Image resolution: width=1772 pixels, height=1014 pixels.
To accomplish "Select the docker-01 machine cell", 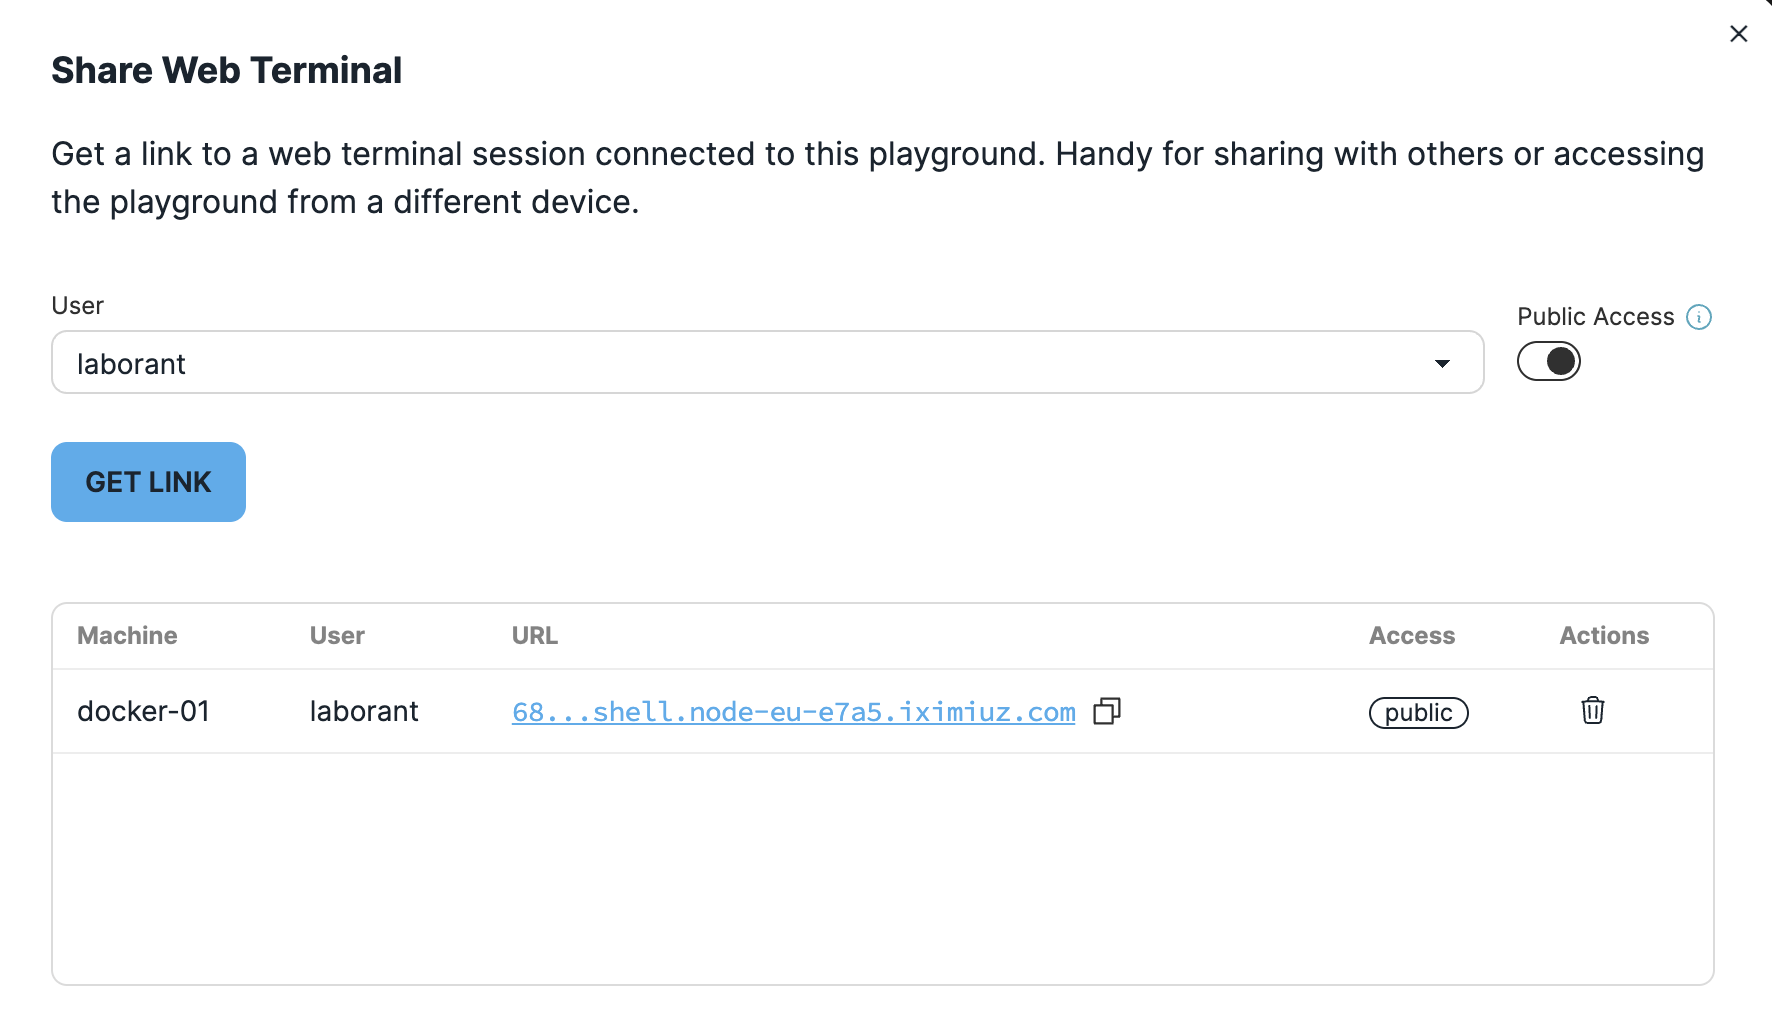I will (x=144, y=711).
